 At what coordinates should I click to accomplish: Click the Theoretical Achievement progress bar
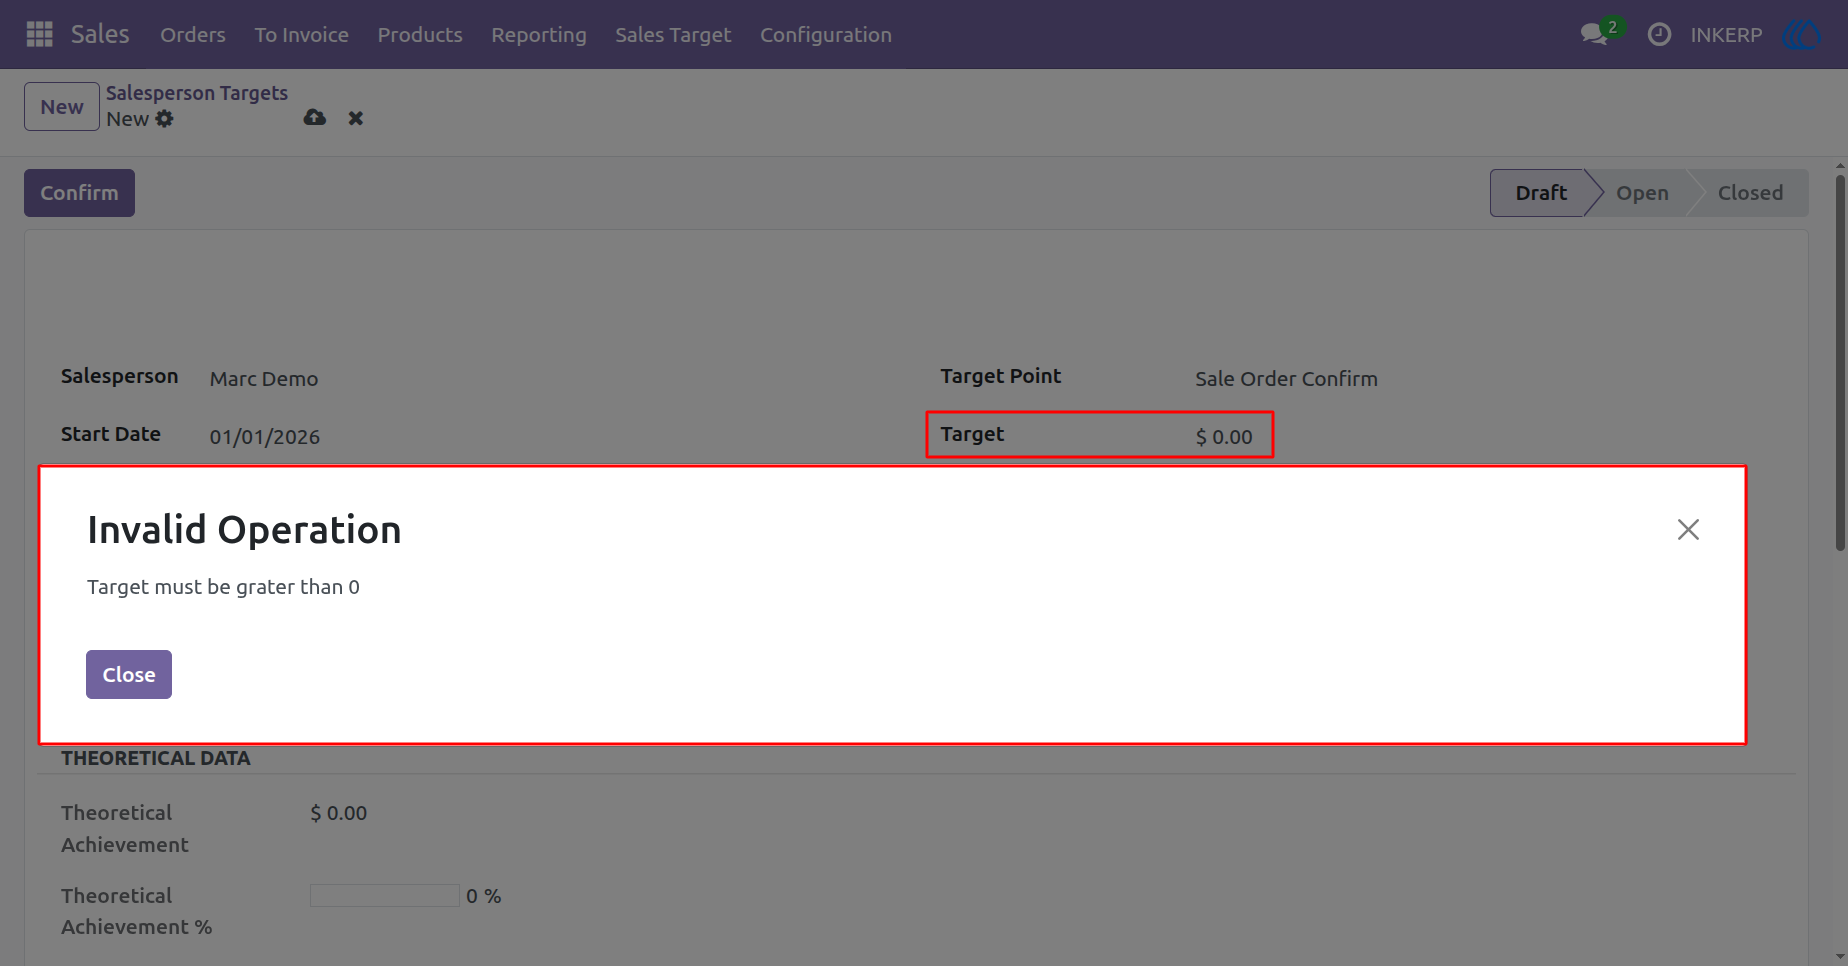[x=385, y=895]
